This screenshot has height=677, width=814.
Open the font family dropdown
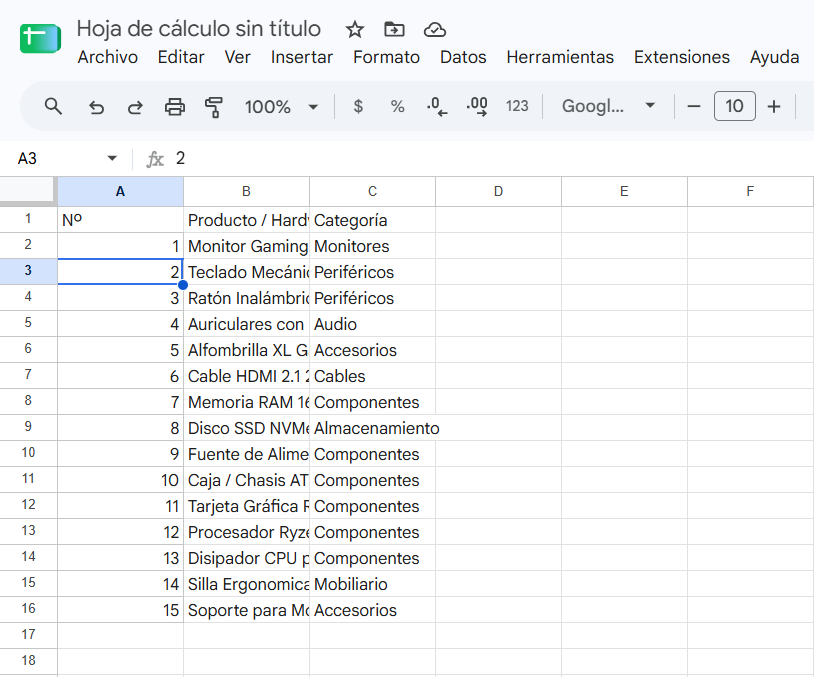(608, 106)
